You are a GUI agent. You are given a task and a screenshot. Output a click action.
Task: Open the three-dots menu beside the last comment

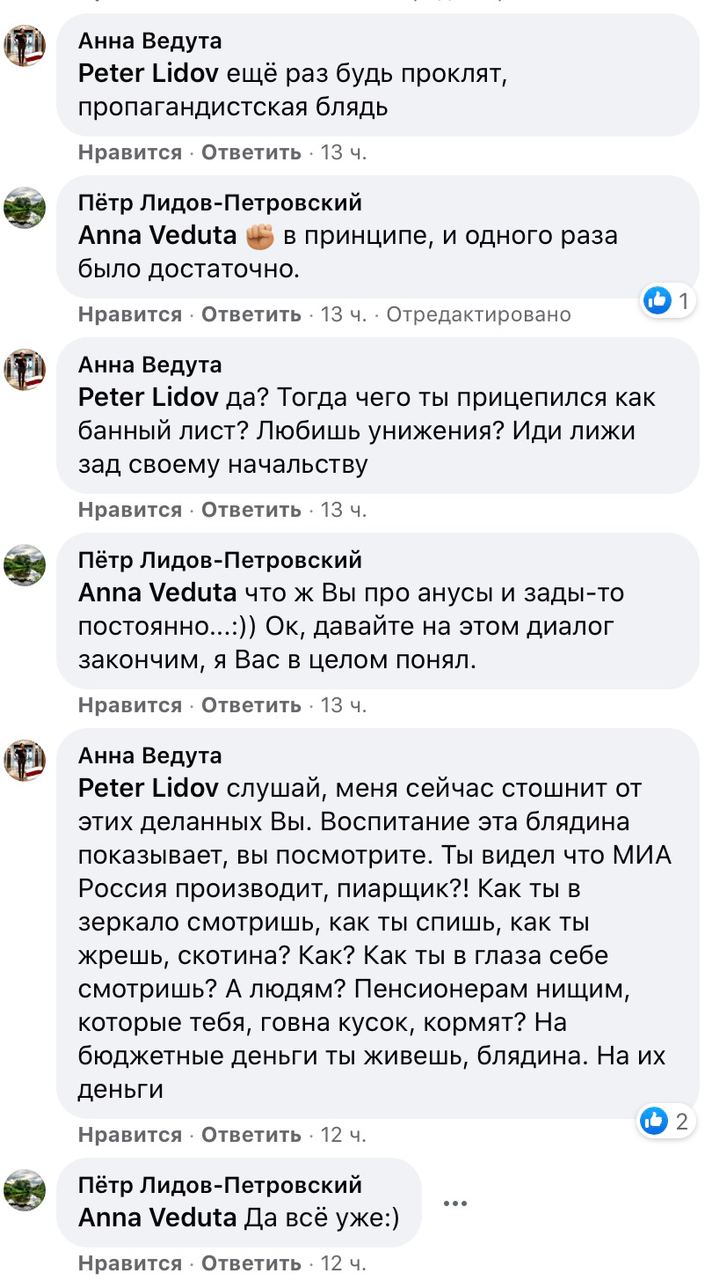[x=455, y=1203]
